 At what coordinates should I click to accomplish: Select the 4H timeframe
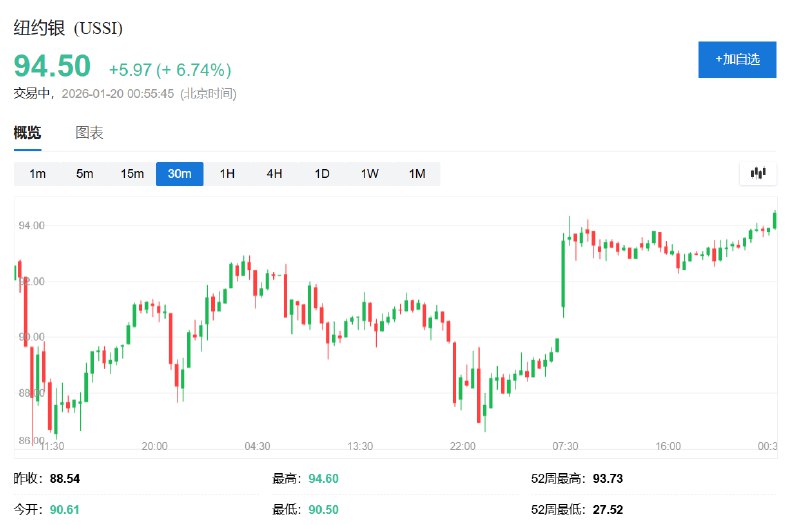pyautogui.click(x=274, y=174)
